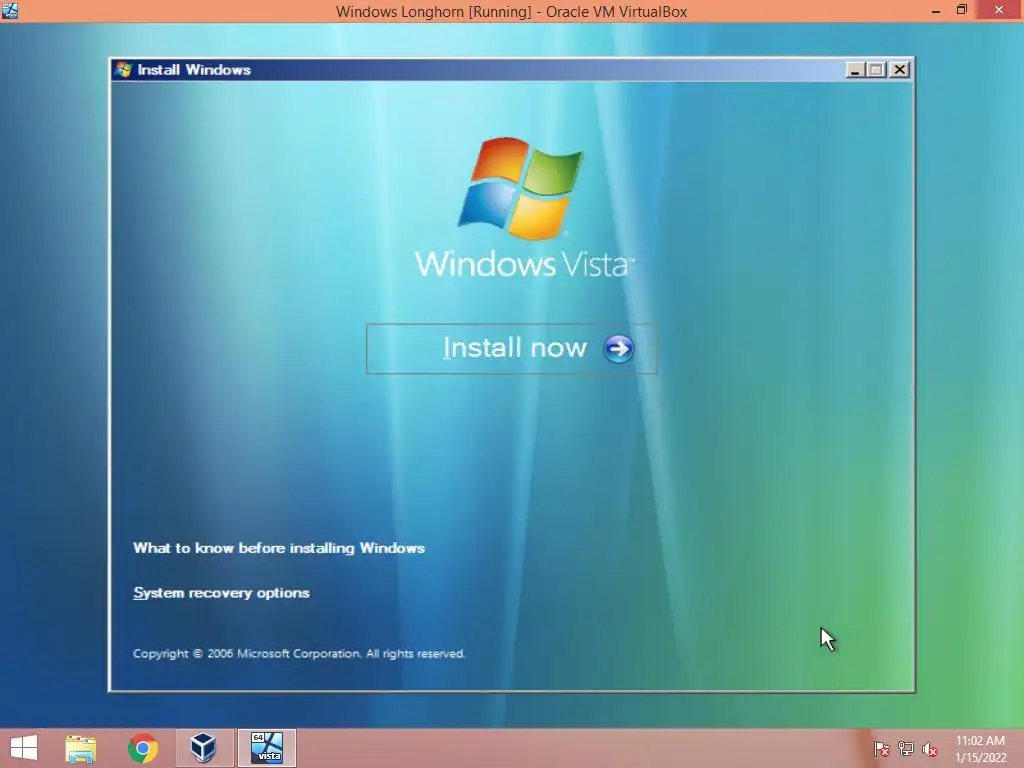Open System recovery options link

(x=221, y=593)
